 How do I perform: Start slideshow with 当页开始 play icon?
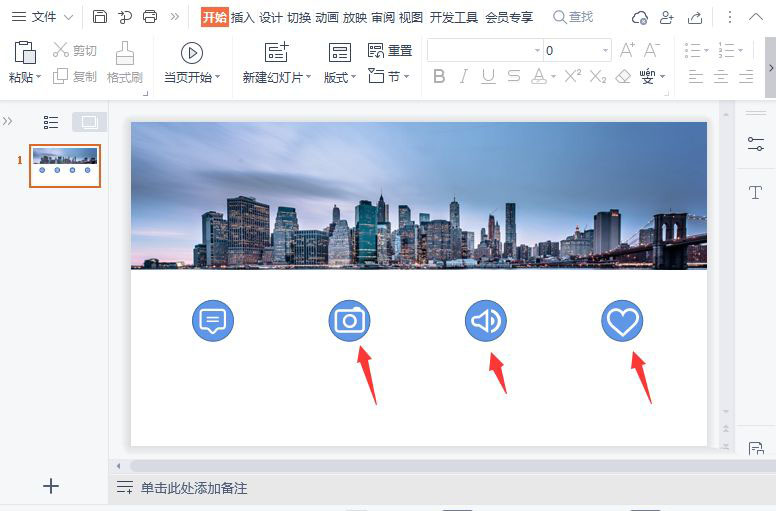192,53
